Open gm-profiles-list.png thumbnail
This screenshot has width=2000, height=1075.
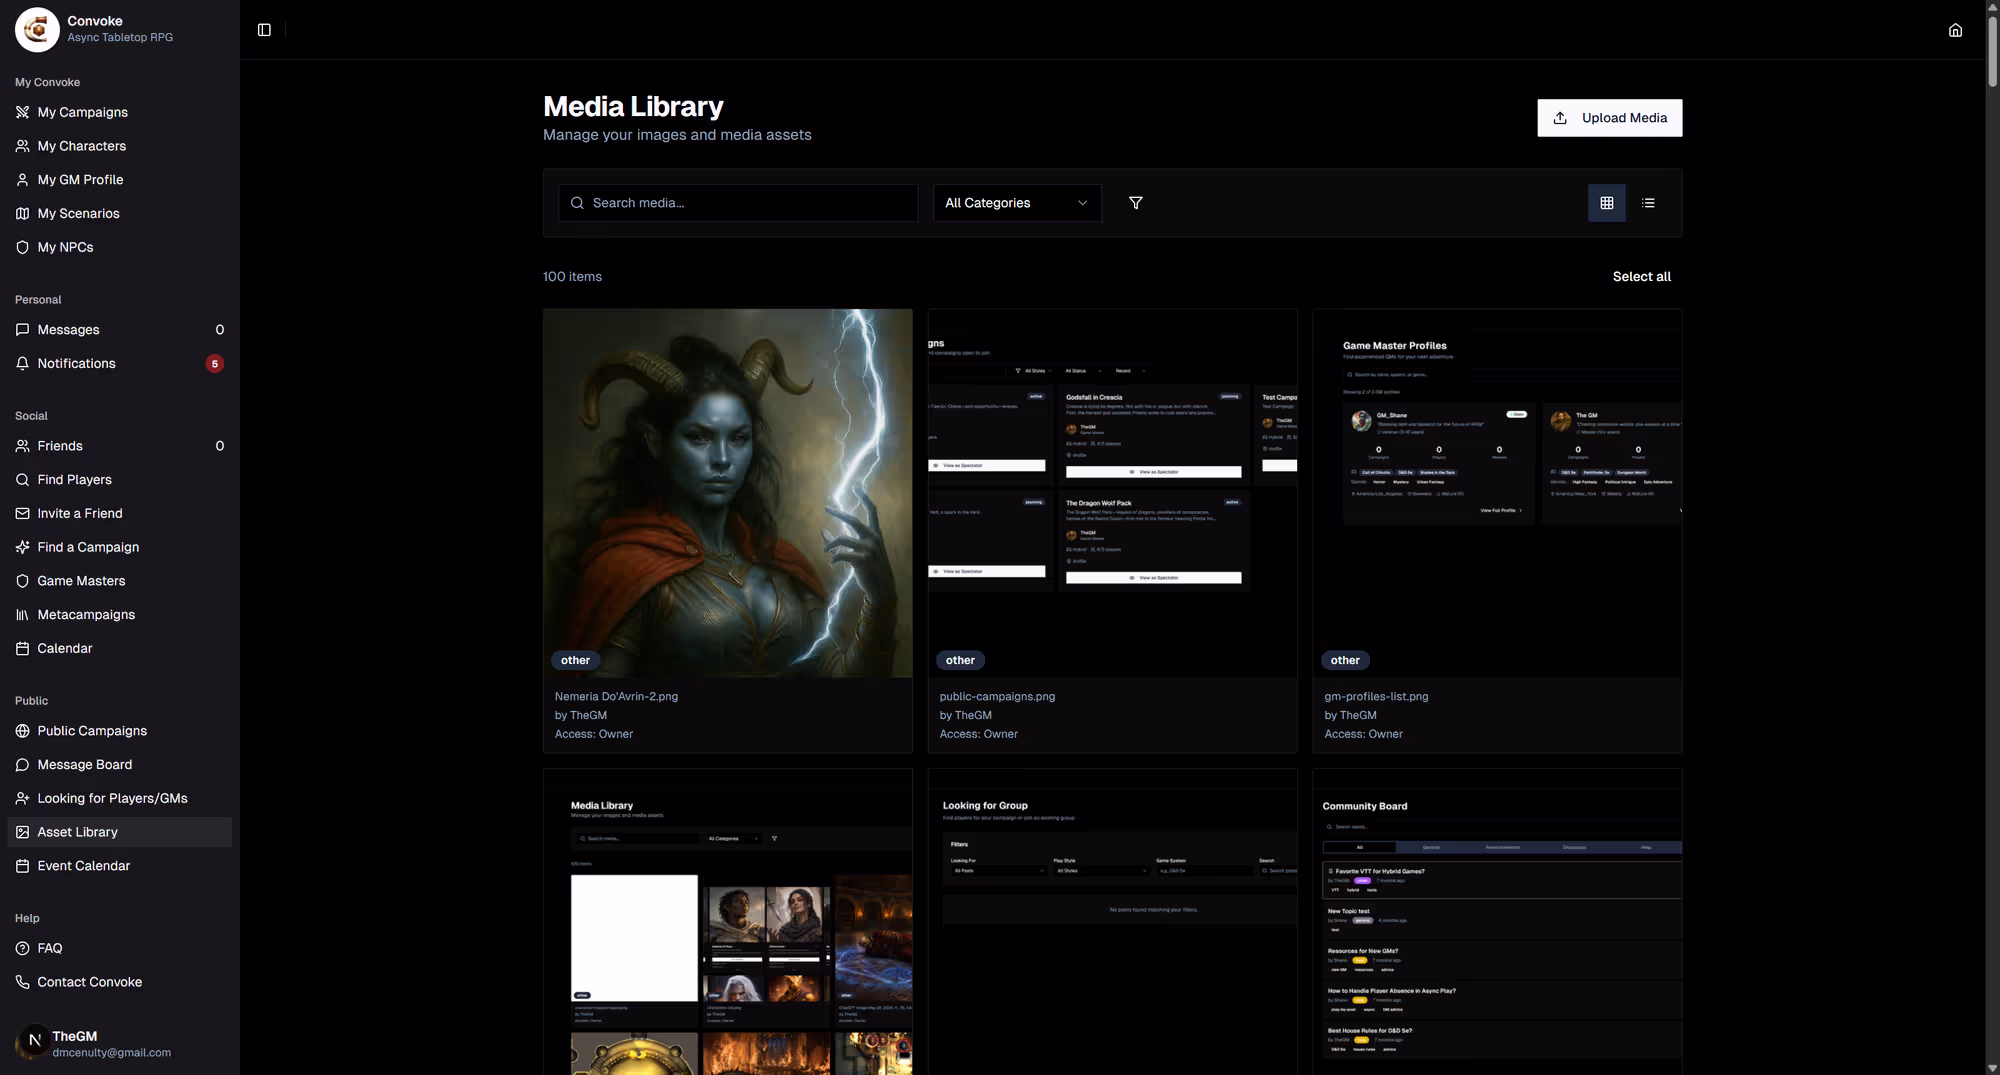click(x=1497, y=493)
